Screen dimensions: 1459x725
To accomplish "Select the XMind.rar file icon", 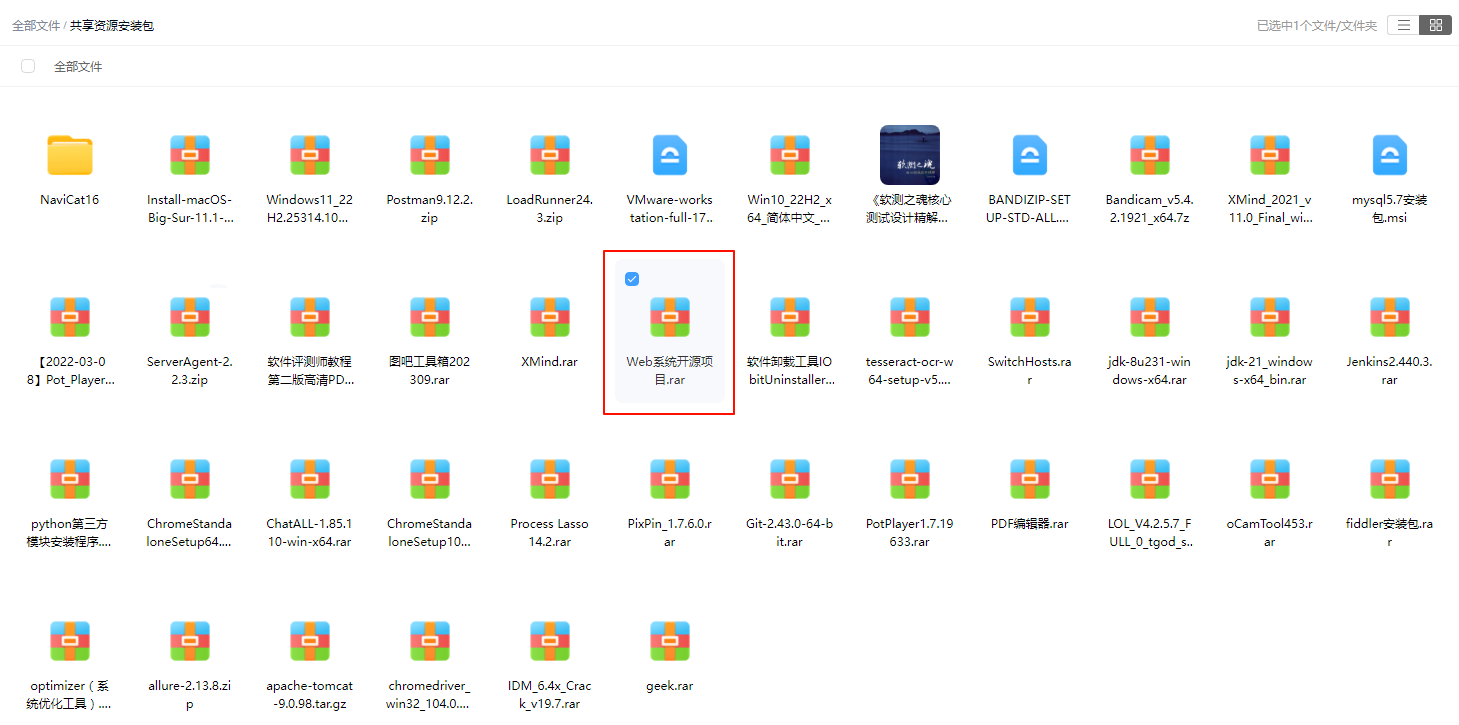I will tap(550, 317).
